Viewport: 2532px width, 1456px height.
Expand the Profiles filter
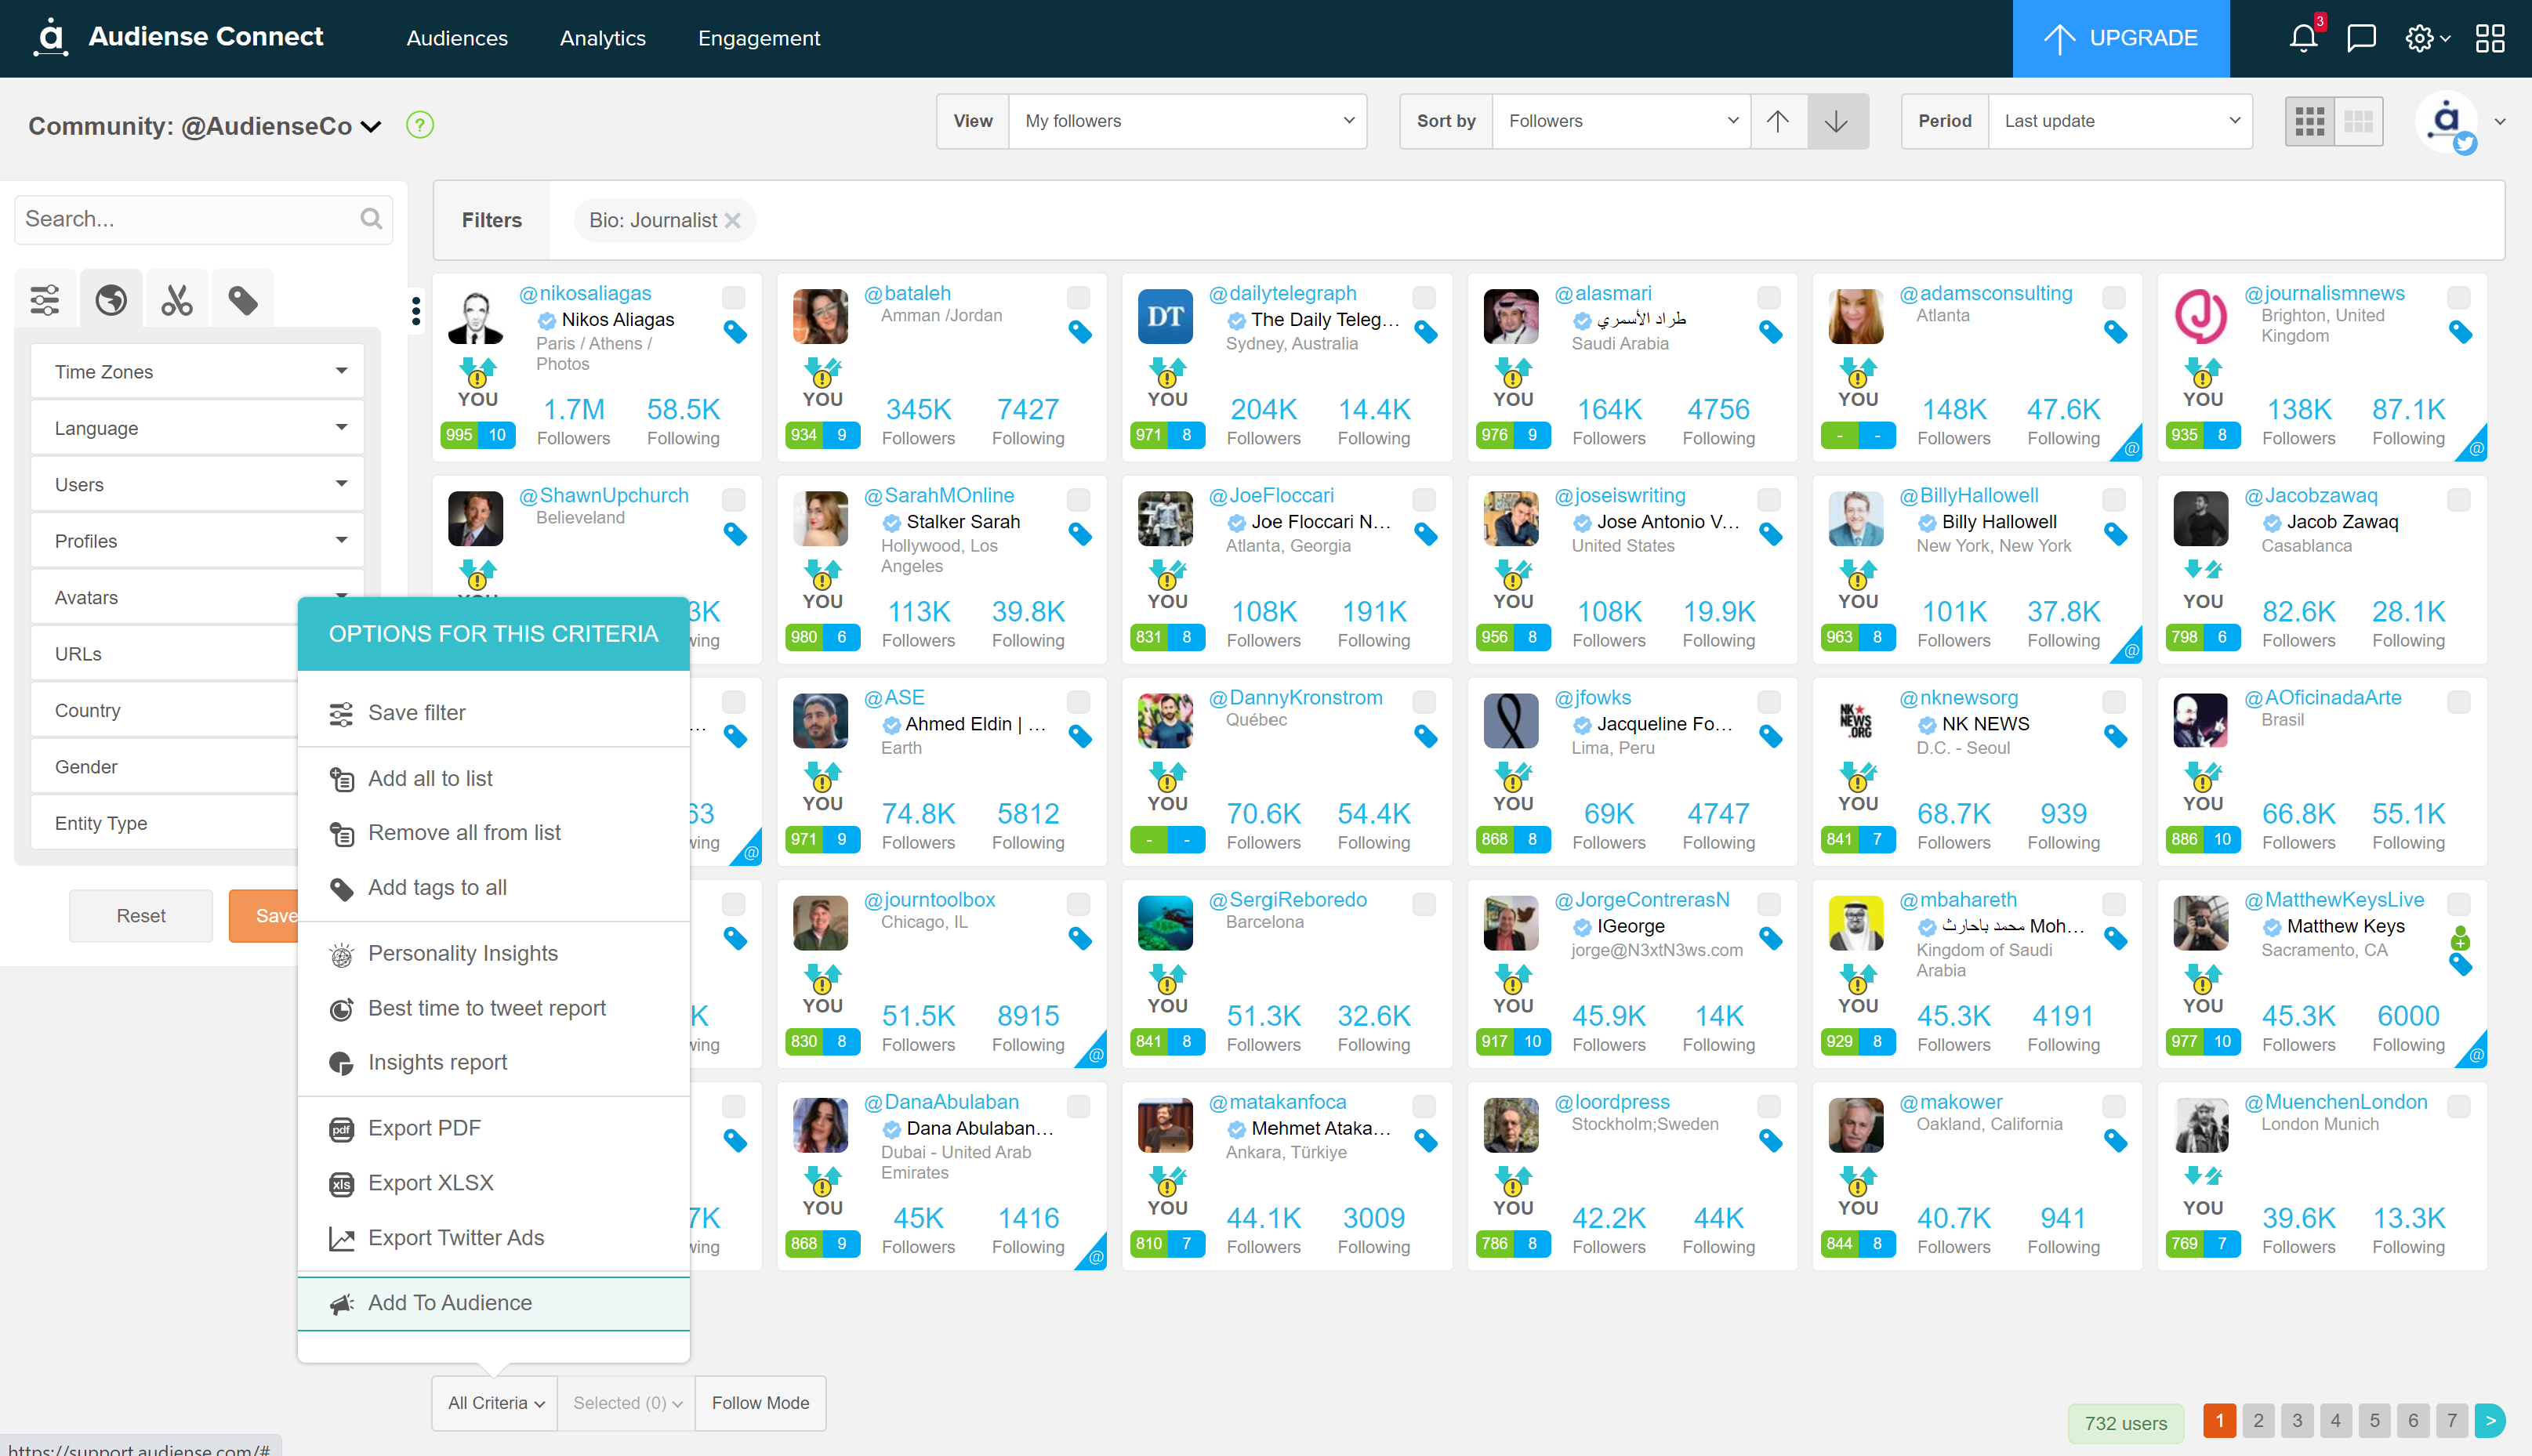click(198, 541)
